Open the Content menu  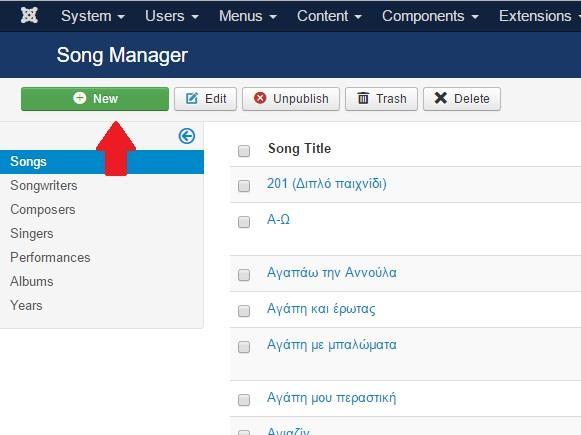(x=329, y=16)
